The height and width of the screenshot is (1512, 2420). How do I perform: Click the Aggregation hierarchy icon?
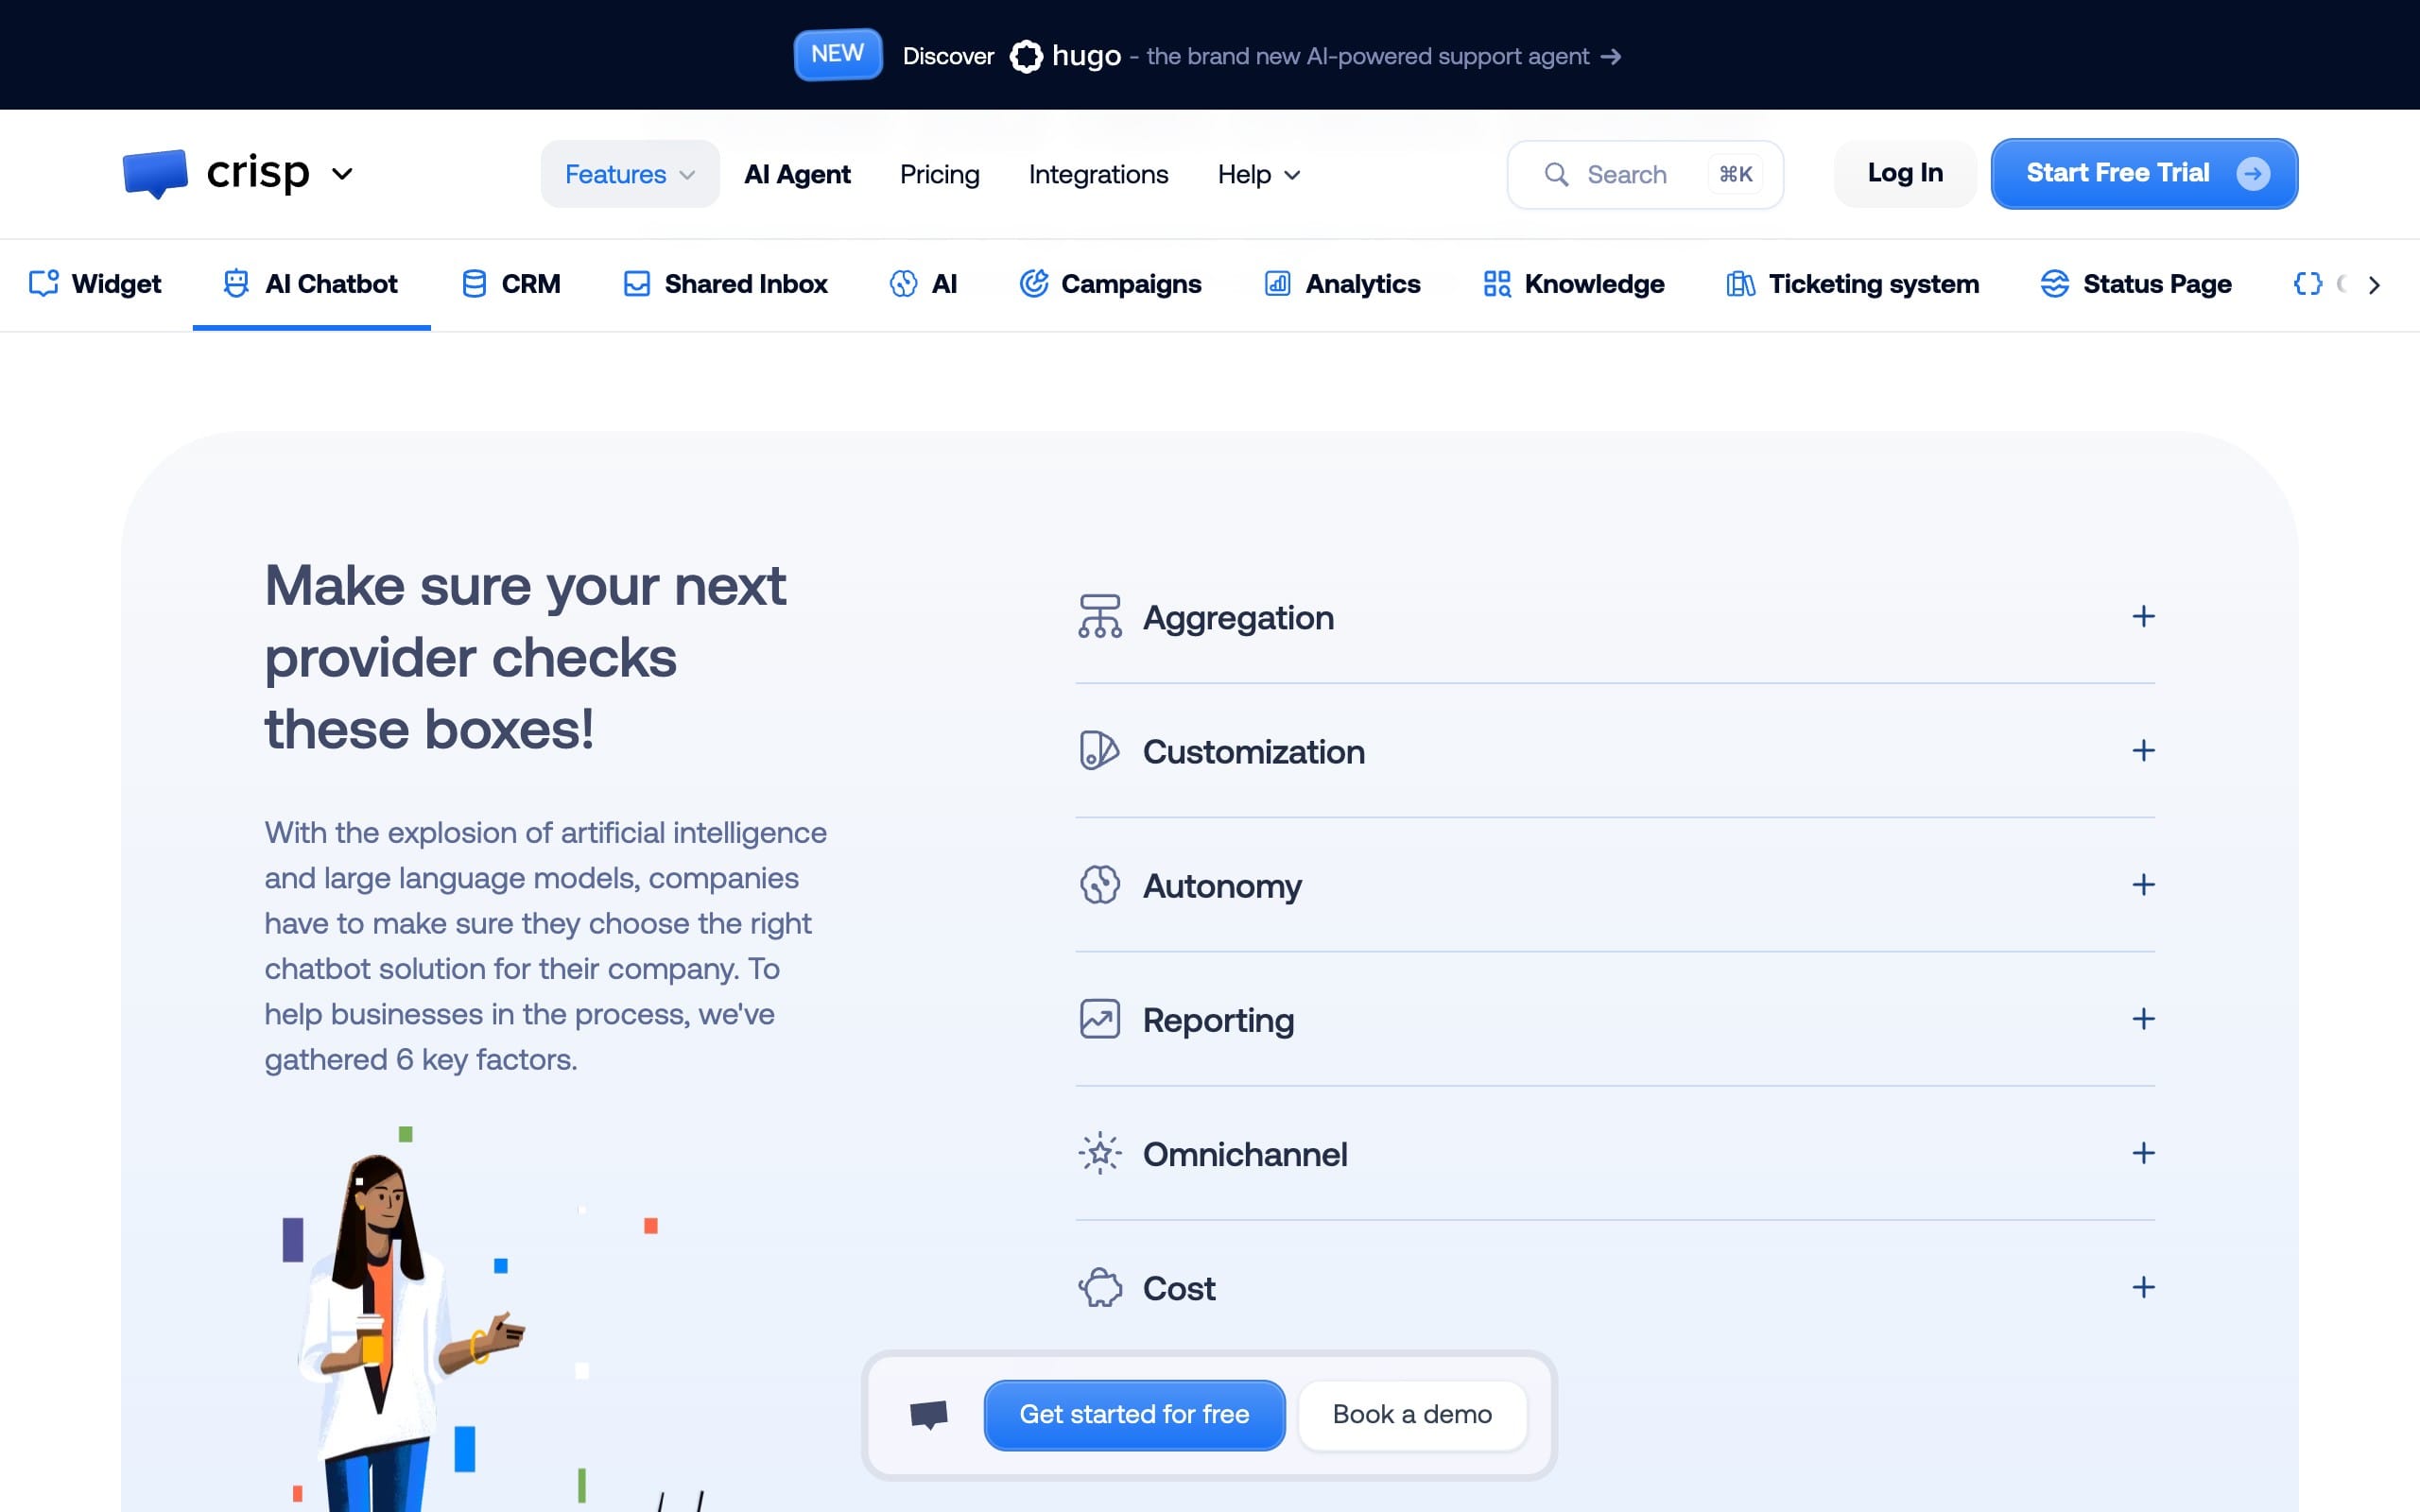point(1100,616)
